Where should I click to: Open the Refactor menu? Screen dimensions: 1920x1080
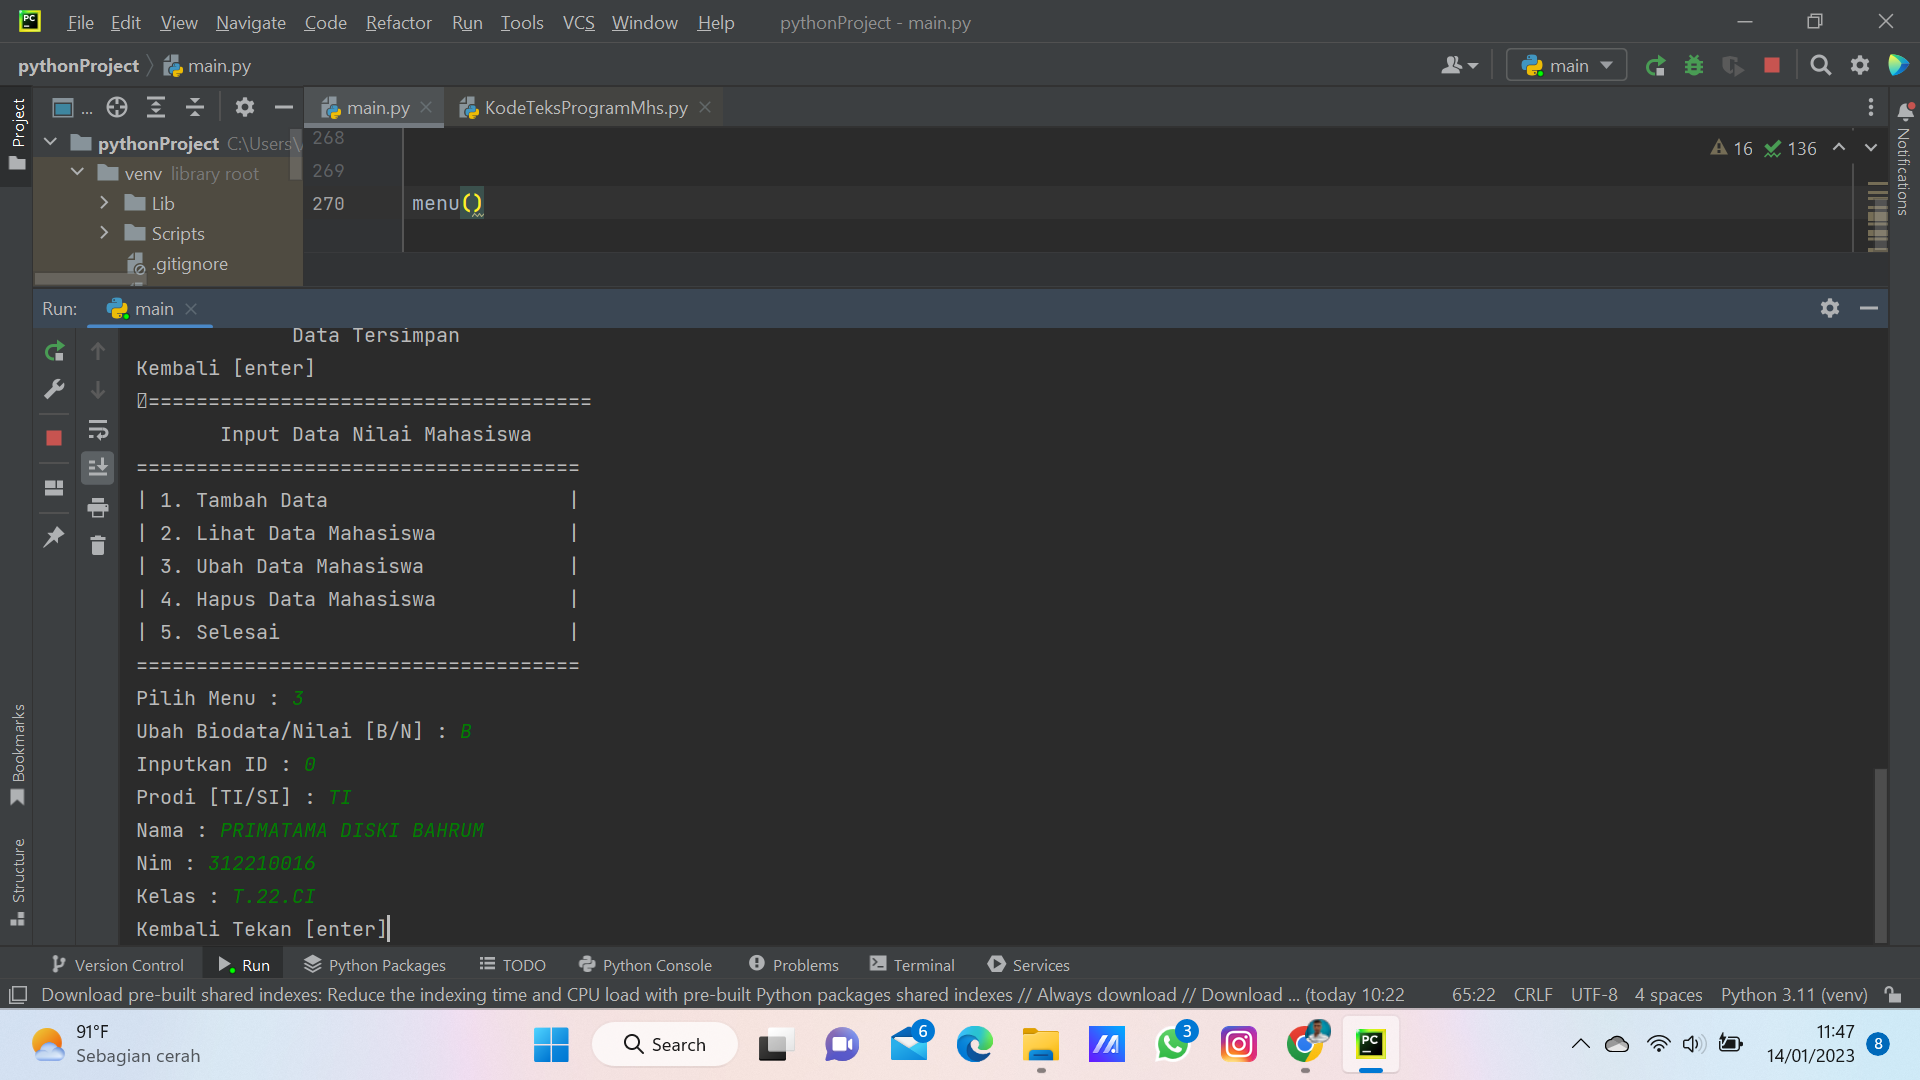pos(398,22)
